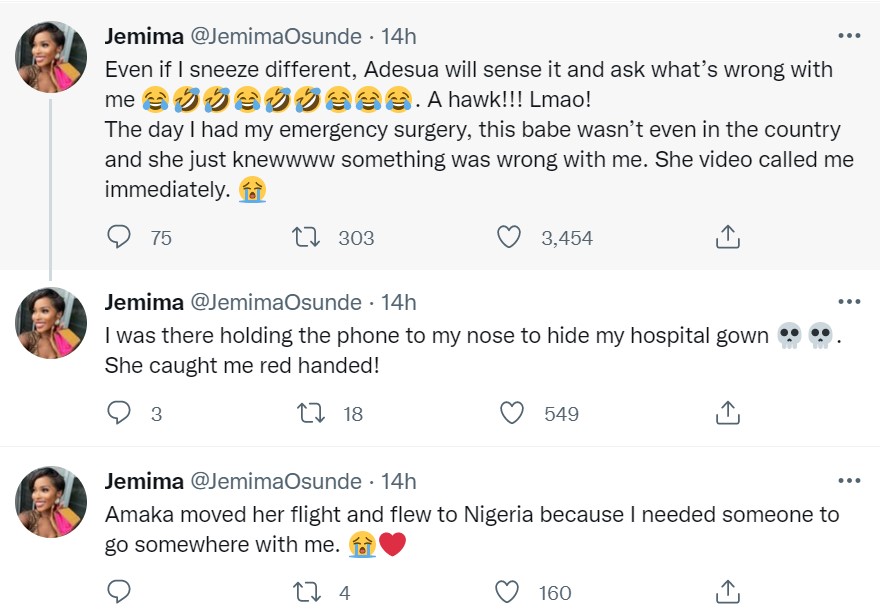Open more options on the Amaka tweet

click(x=849, y=480)
